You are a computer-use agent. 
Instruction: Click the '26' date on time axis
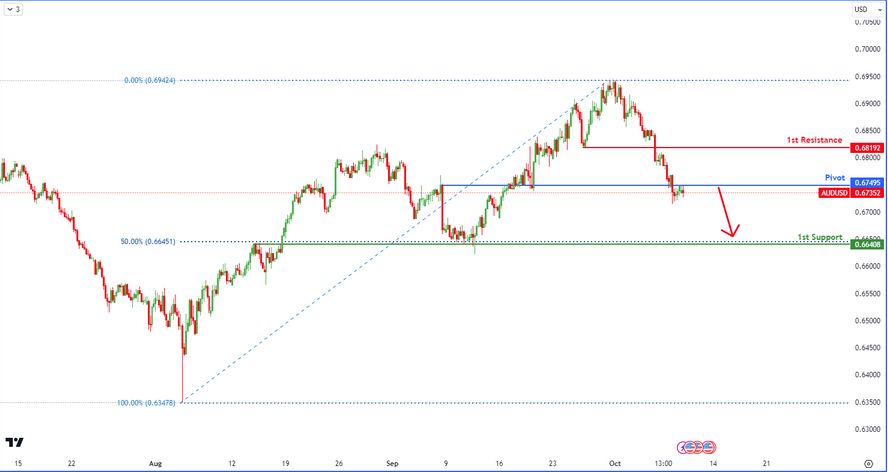pos(339,464)
